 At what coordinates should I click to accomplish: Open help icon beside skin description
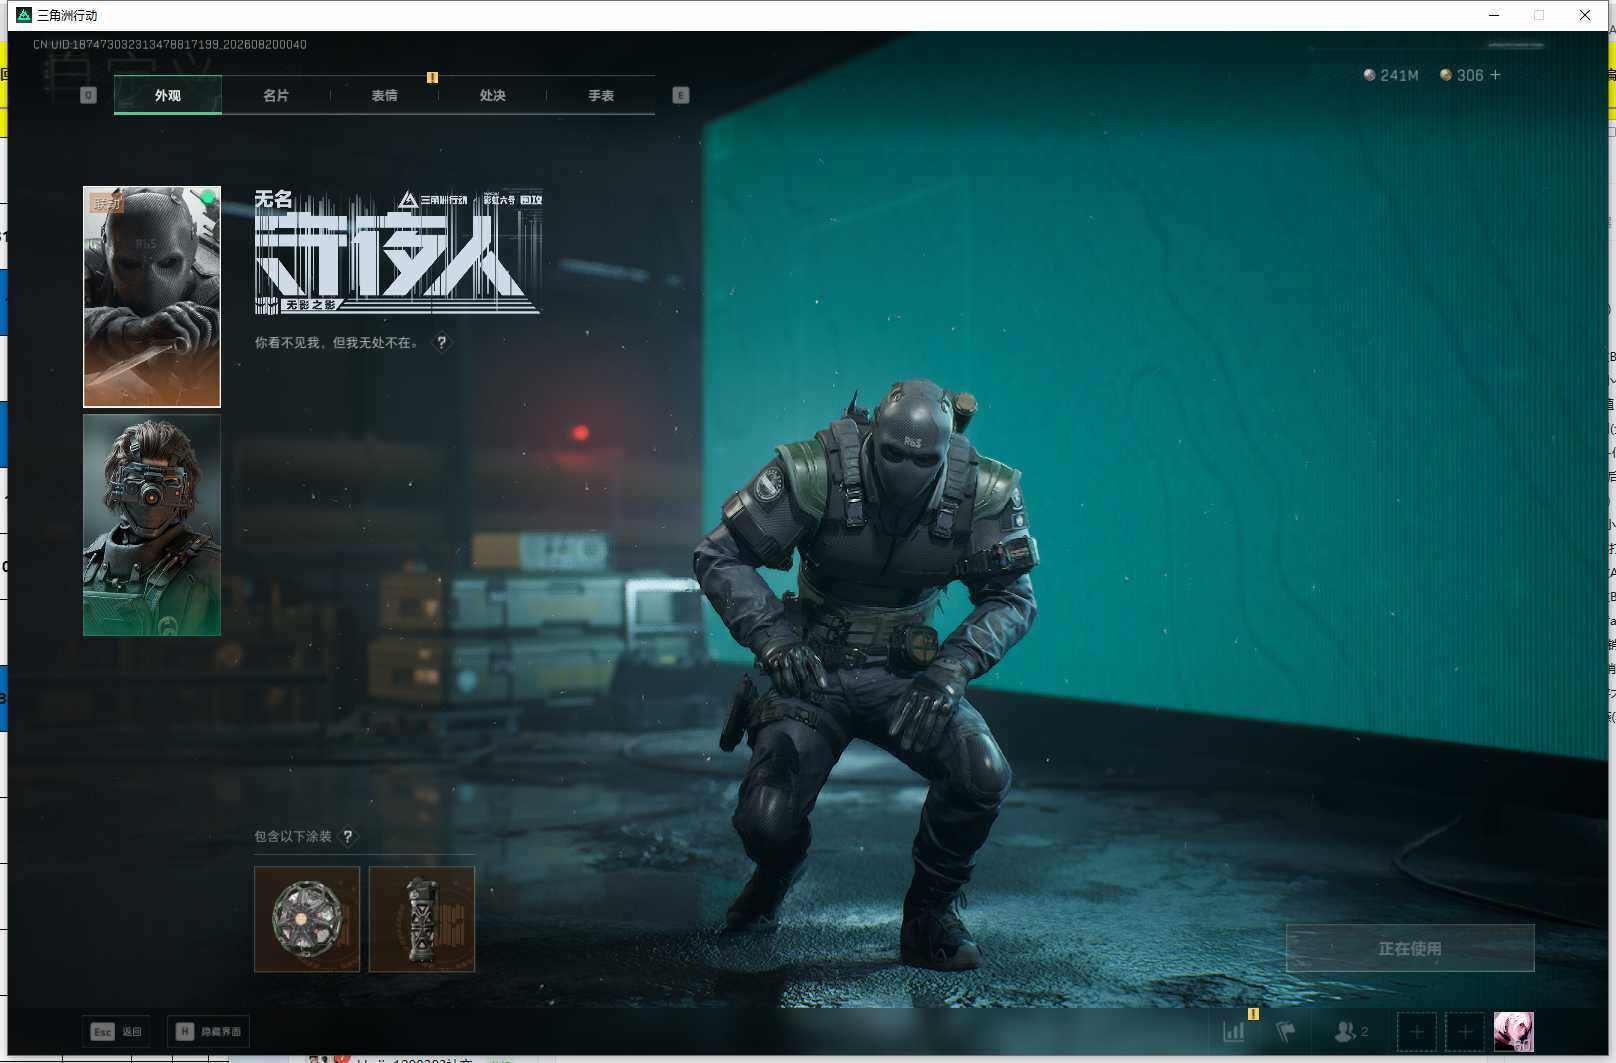pos(442,343)
